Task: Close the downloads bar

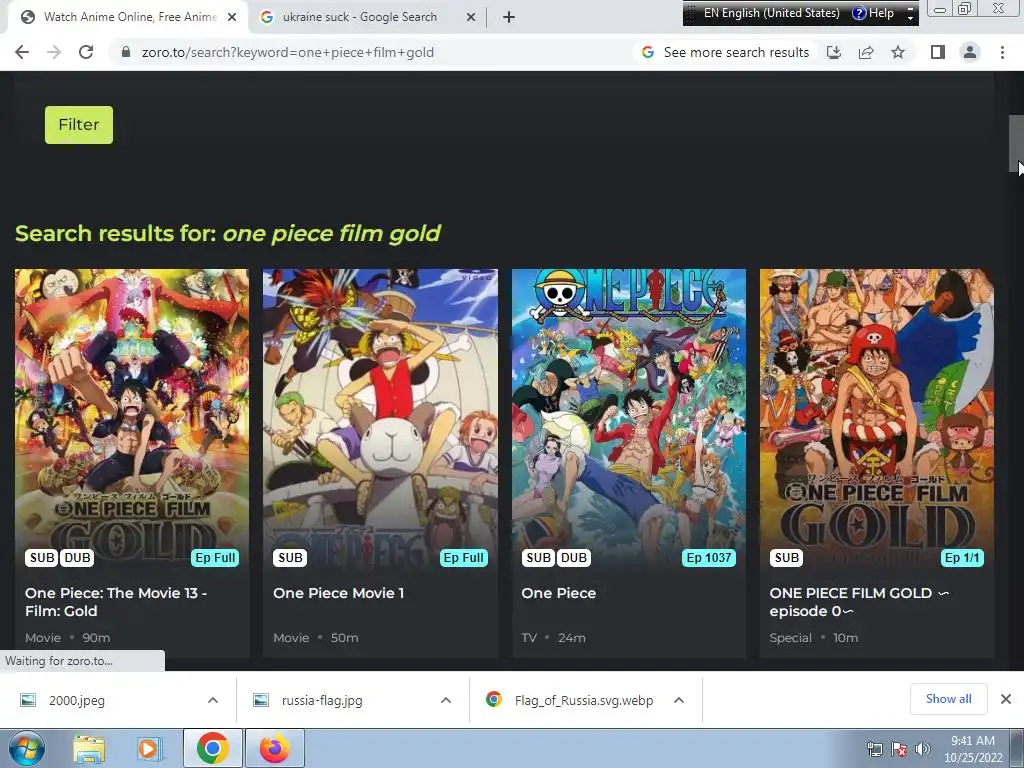Action: click(1006, 699)
